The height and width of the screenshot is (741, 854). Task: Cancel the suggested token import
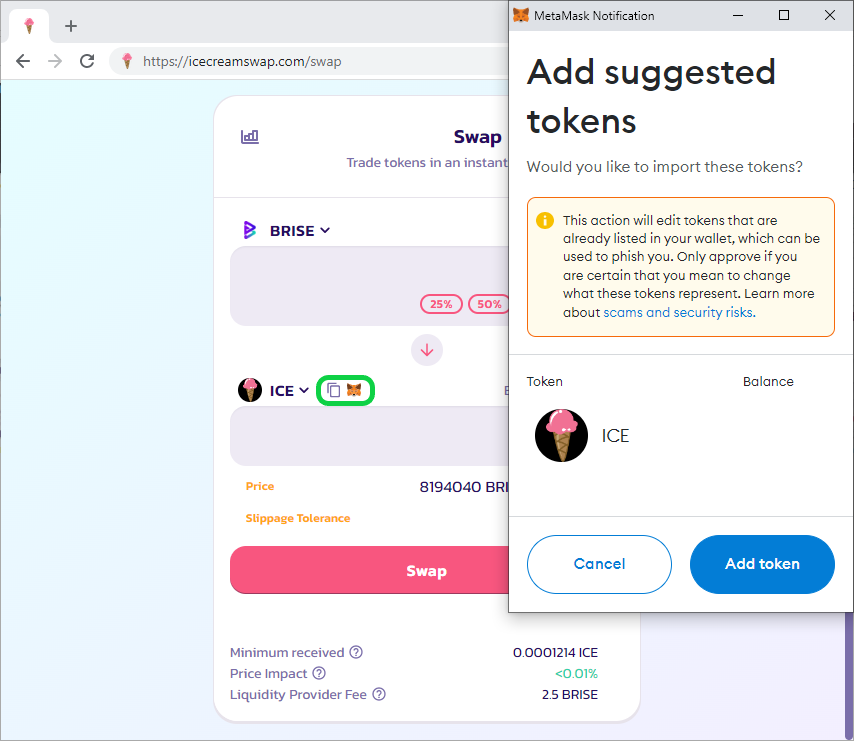pos(599,564)
